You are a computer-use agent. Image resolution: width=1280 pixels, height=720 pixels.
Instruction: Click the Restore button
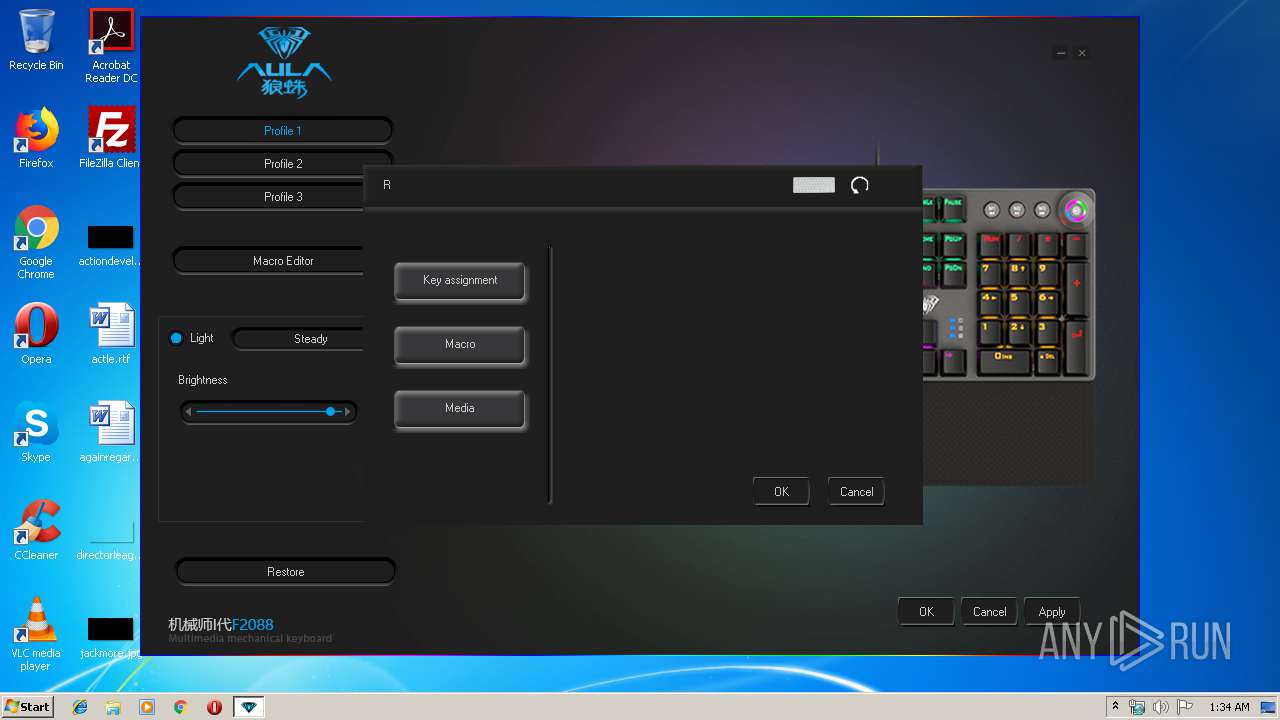pyautogui.click(x=285, y=572)
